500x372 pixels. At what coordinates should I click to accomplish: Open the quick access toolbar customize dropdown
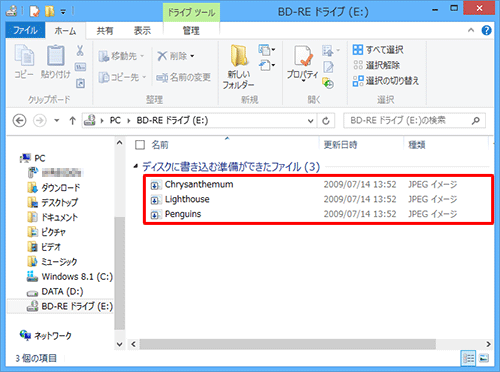click(63, 12)
